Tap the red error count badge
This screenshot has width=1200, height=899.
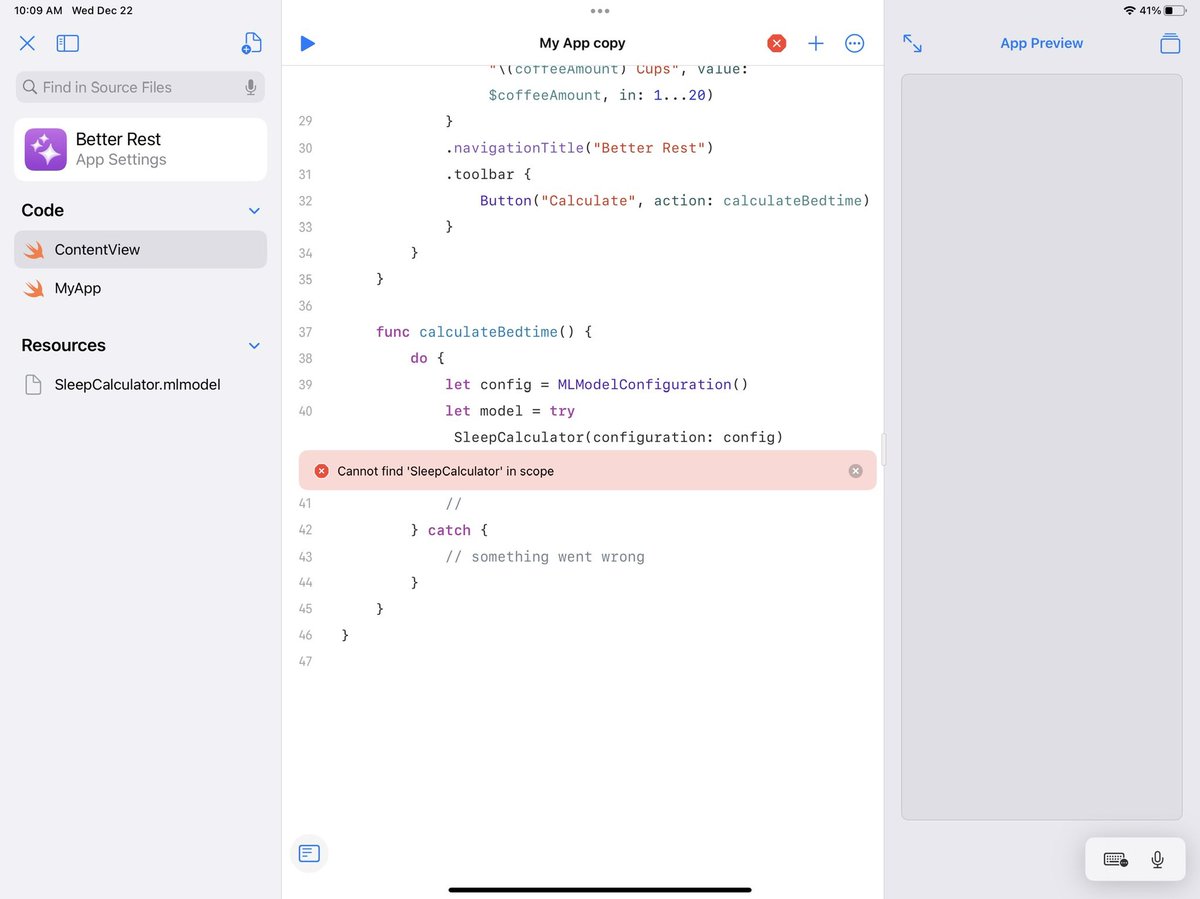[776, 43]
